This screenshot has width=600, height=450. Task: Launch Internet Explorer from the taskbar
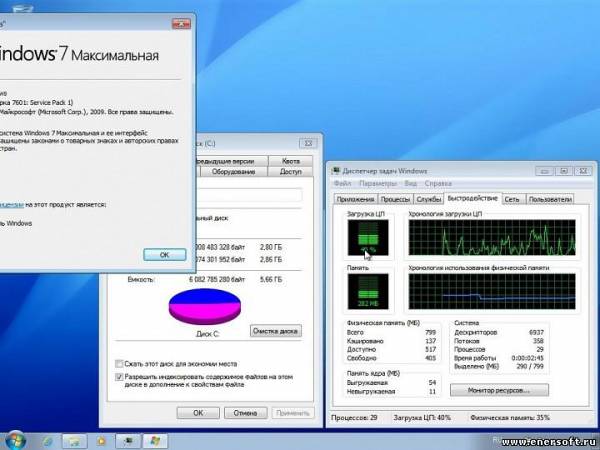click(48, 441)
